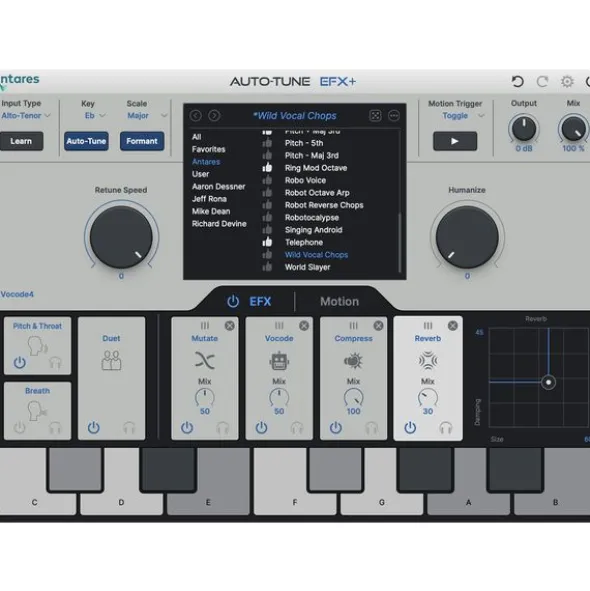Solo the Duet headphones icon
Viewport: 590px width, 591px height.
click(x=129, y=428)
